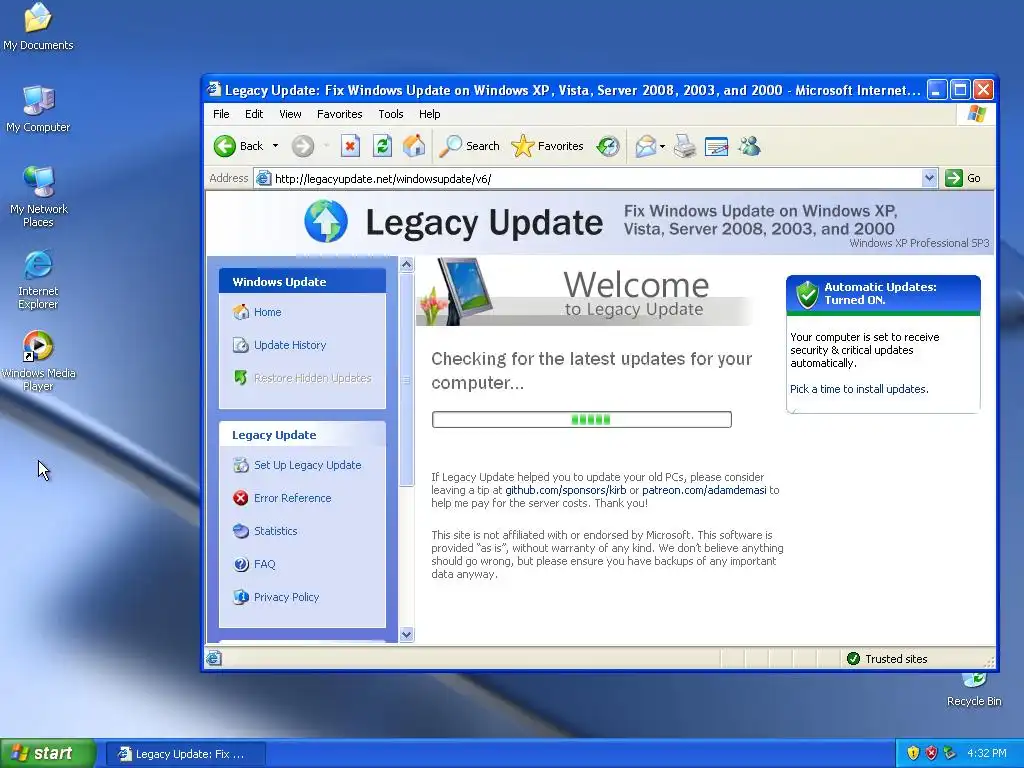Expand the Back button history dropdown arrow

click(276, 146)
